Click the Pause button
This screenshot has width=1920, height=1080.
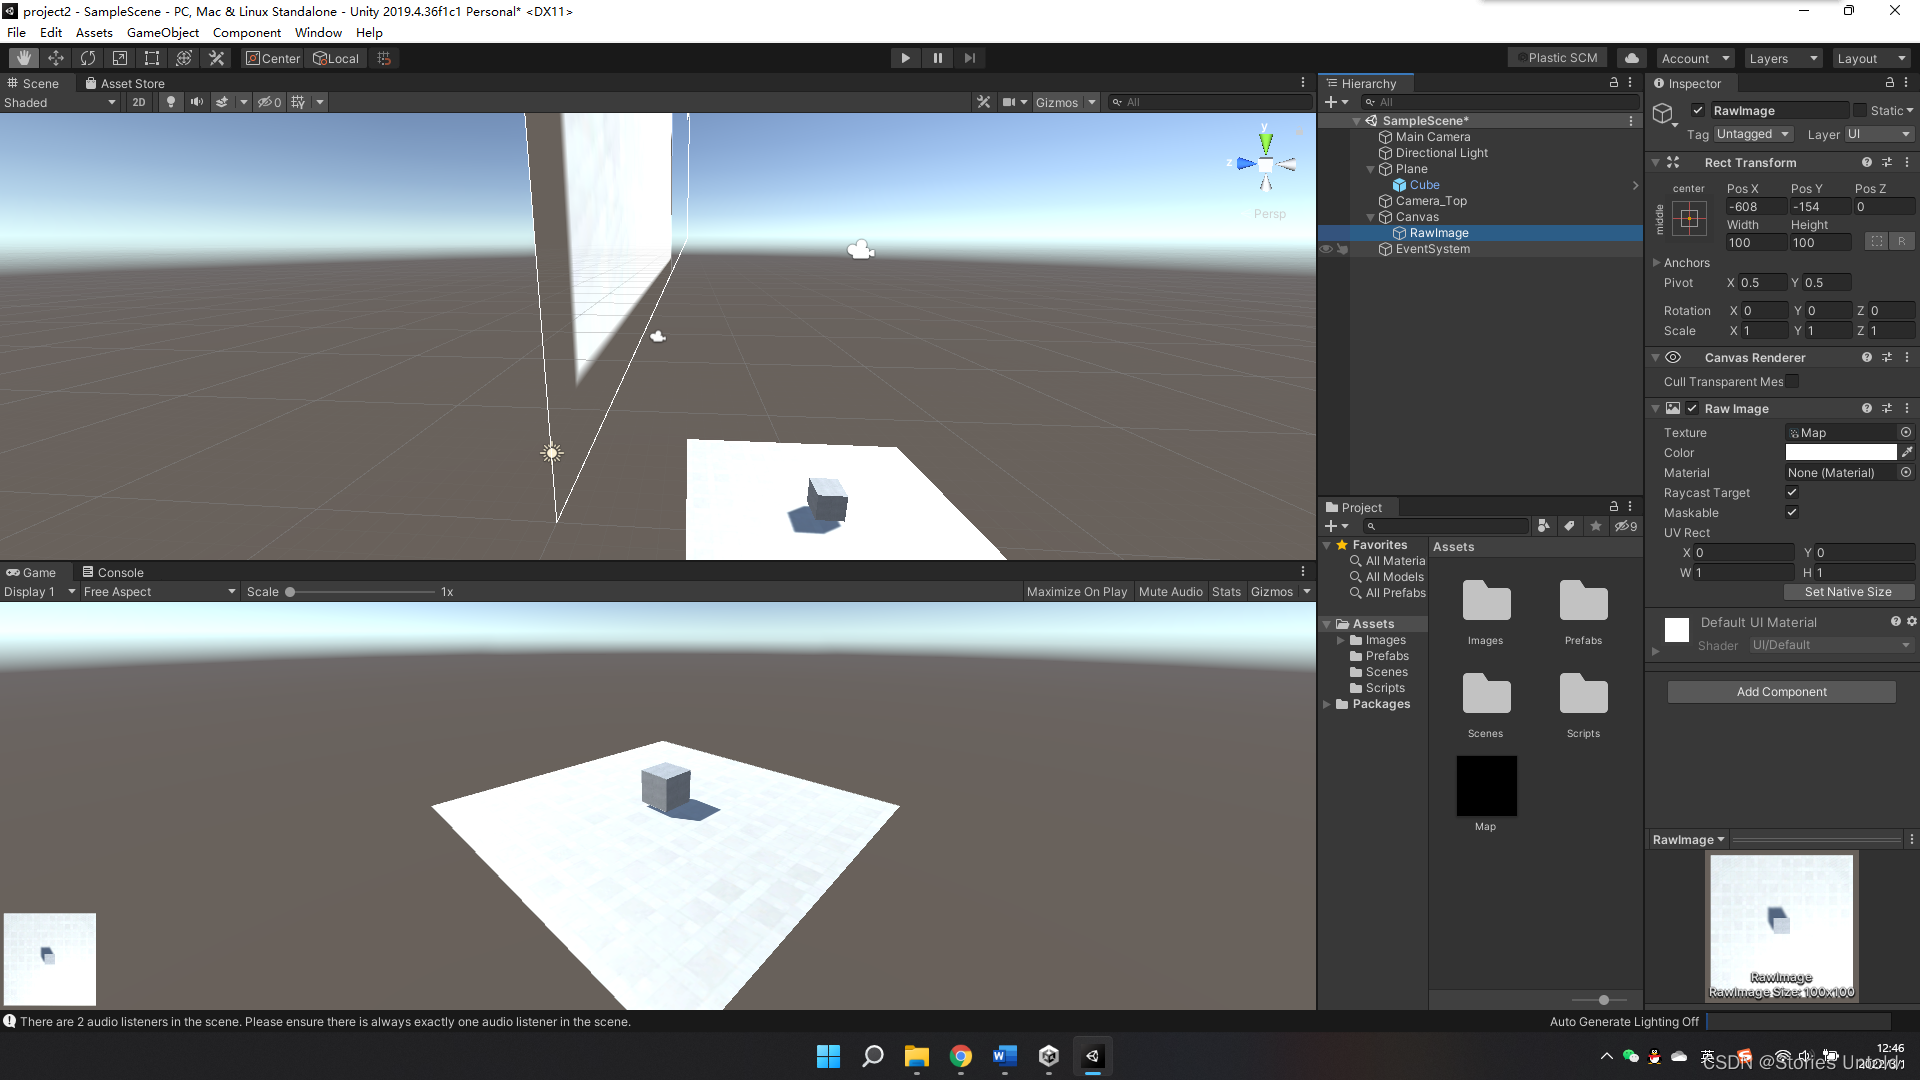point(937,58)
